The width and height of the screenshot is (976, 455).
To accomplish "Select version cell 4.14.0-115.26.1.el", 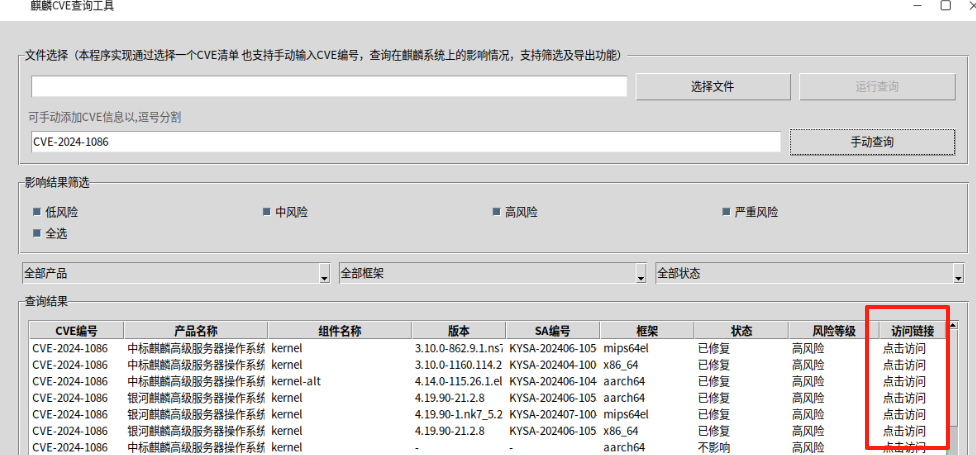I will [x=459, y=381].
